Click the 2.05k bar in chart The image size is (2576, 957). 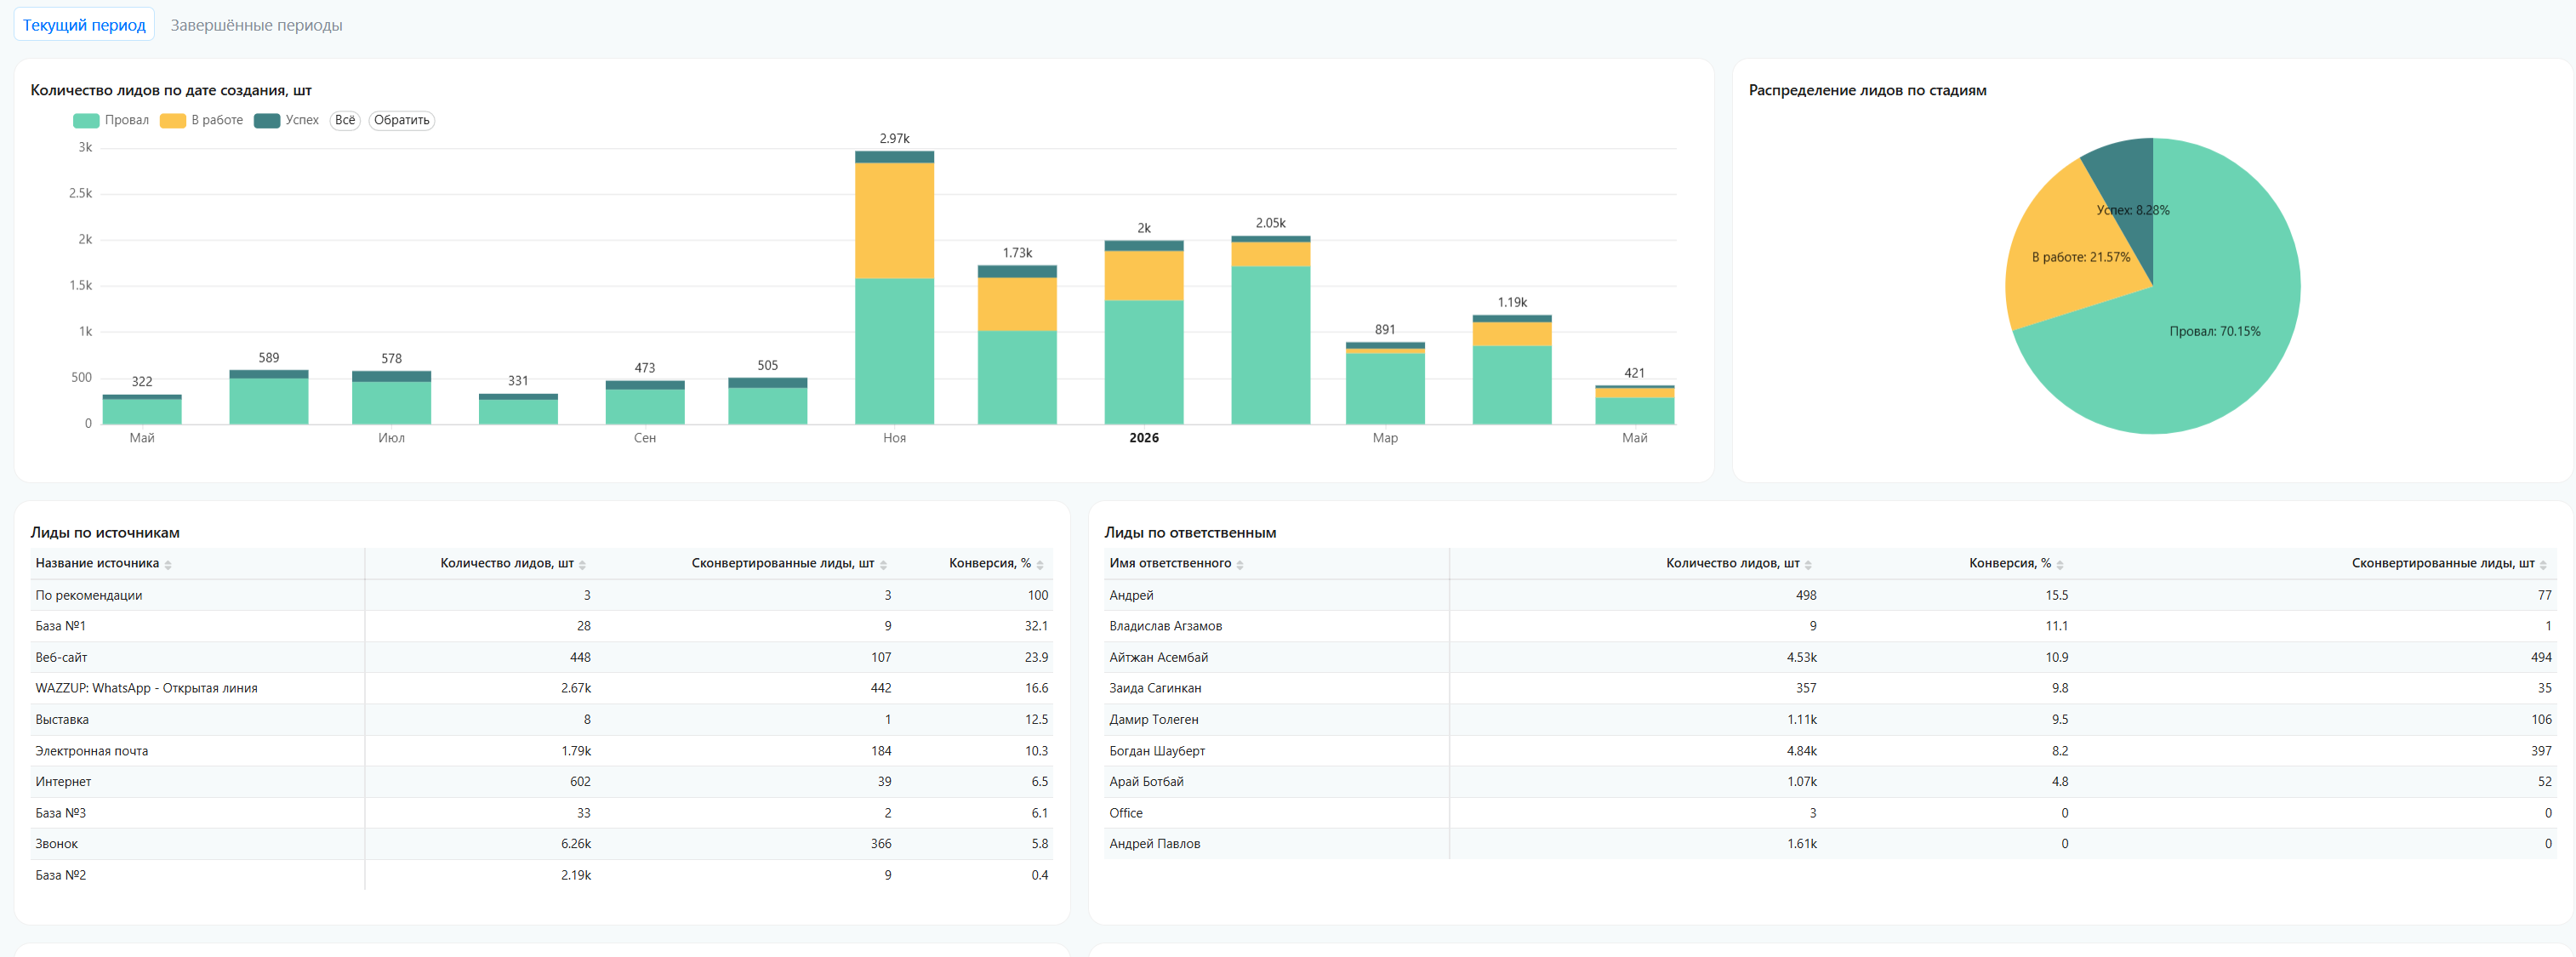pos(1270,330)
